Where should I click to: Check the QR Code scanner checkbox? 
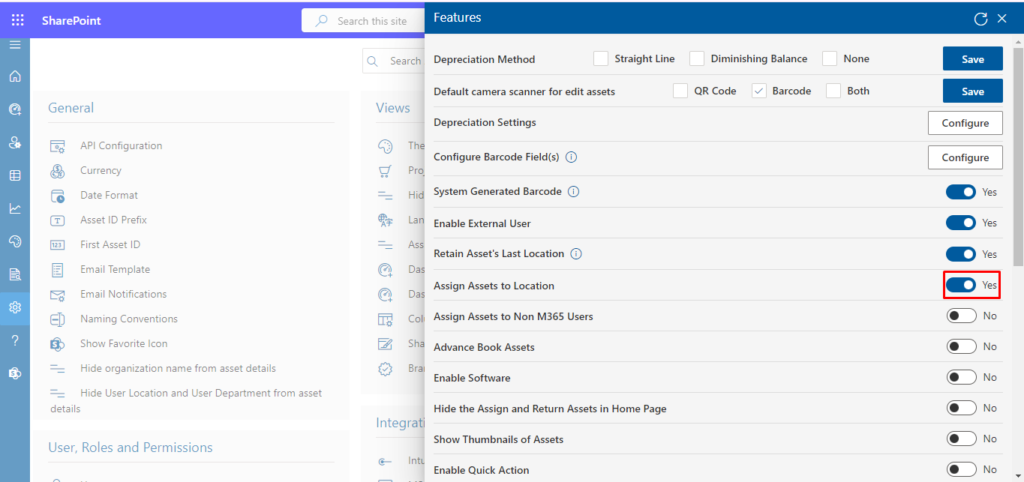[x=680, y=91]
